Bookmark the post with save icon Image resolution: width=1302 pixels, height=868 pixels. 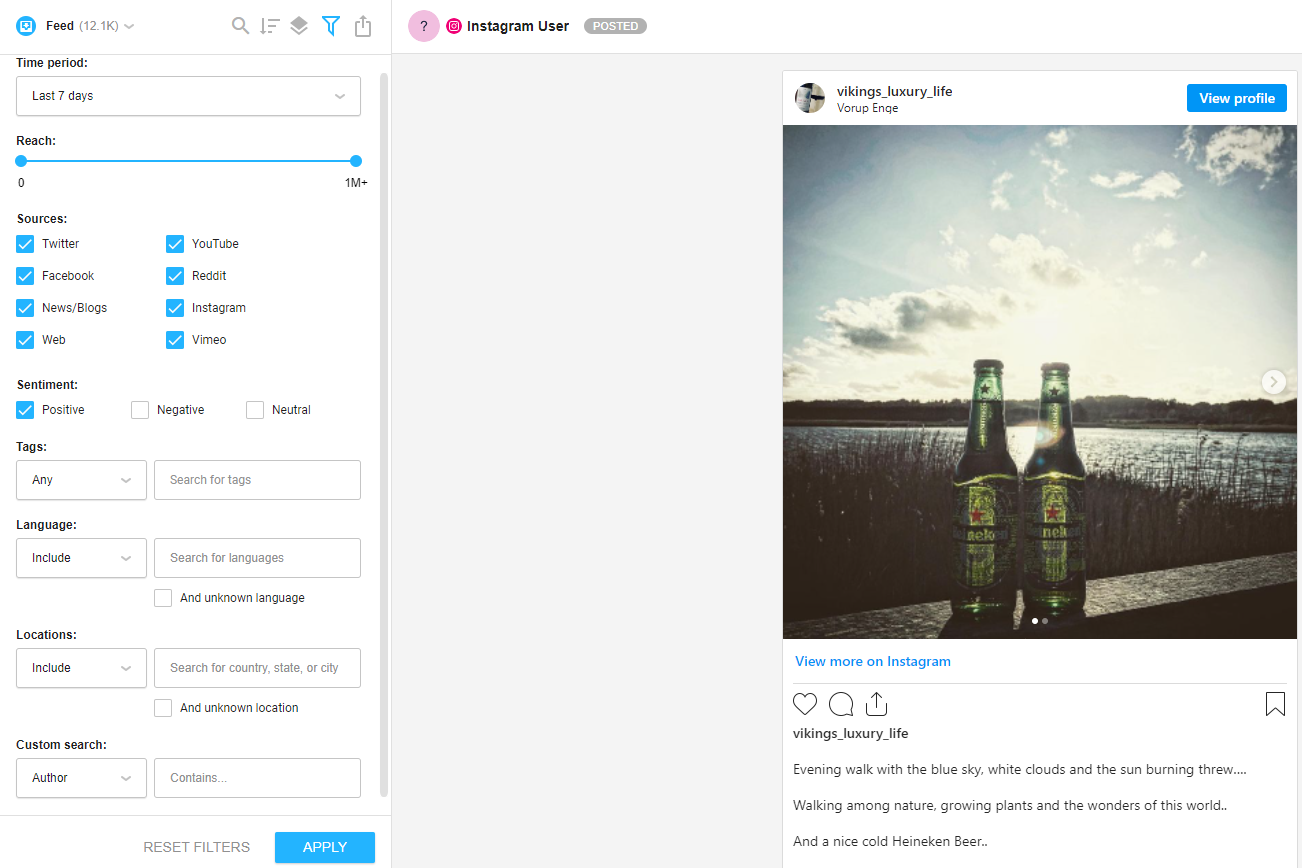[1275, 704]
